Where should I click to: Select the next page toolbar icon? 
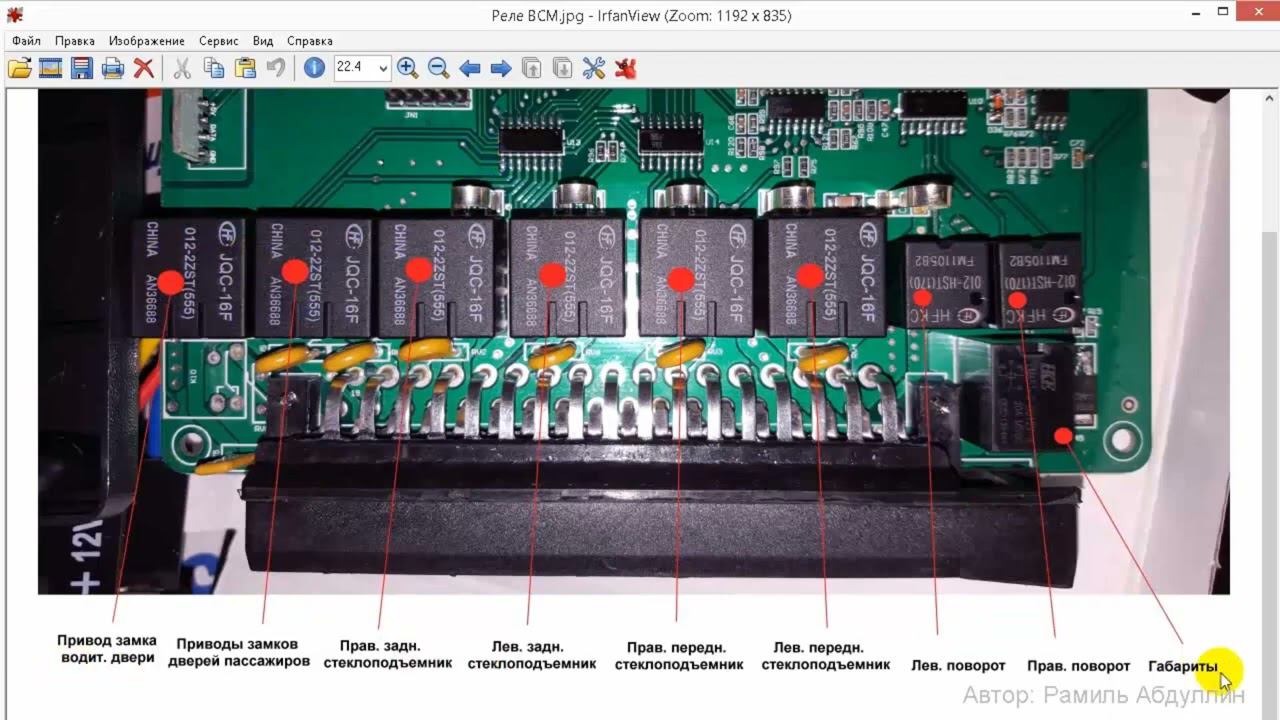563,68
